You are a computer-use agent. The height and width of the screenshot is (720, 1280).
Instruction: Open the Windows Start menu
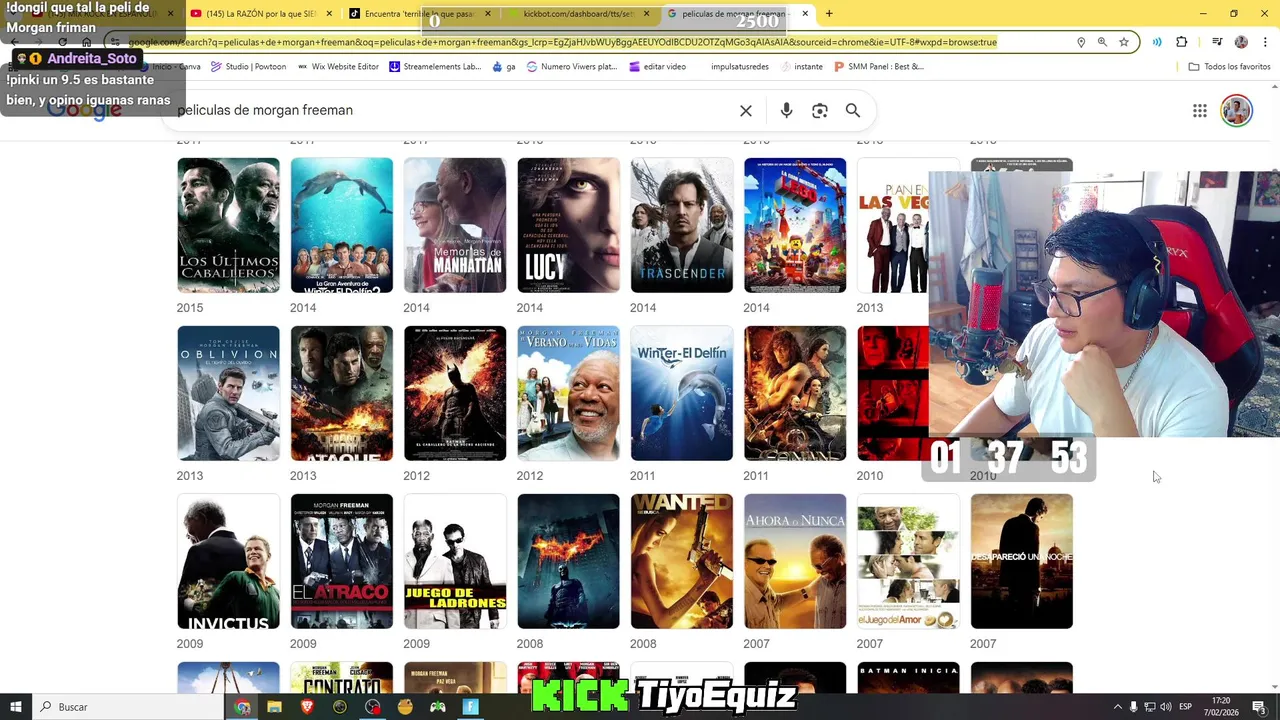15,707
